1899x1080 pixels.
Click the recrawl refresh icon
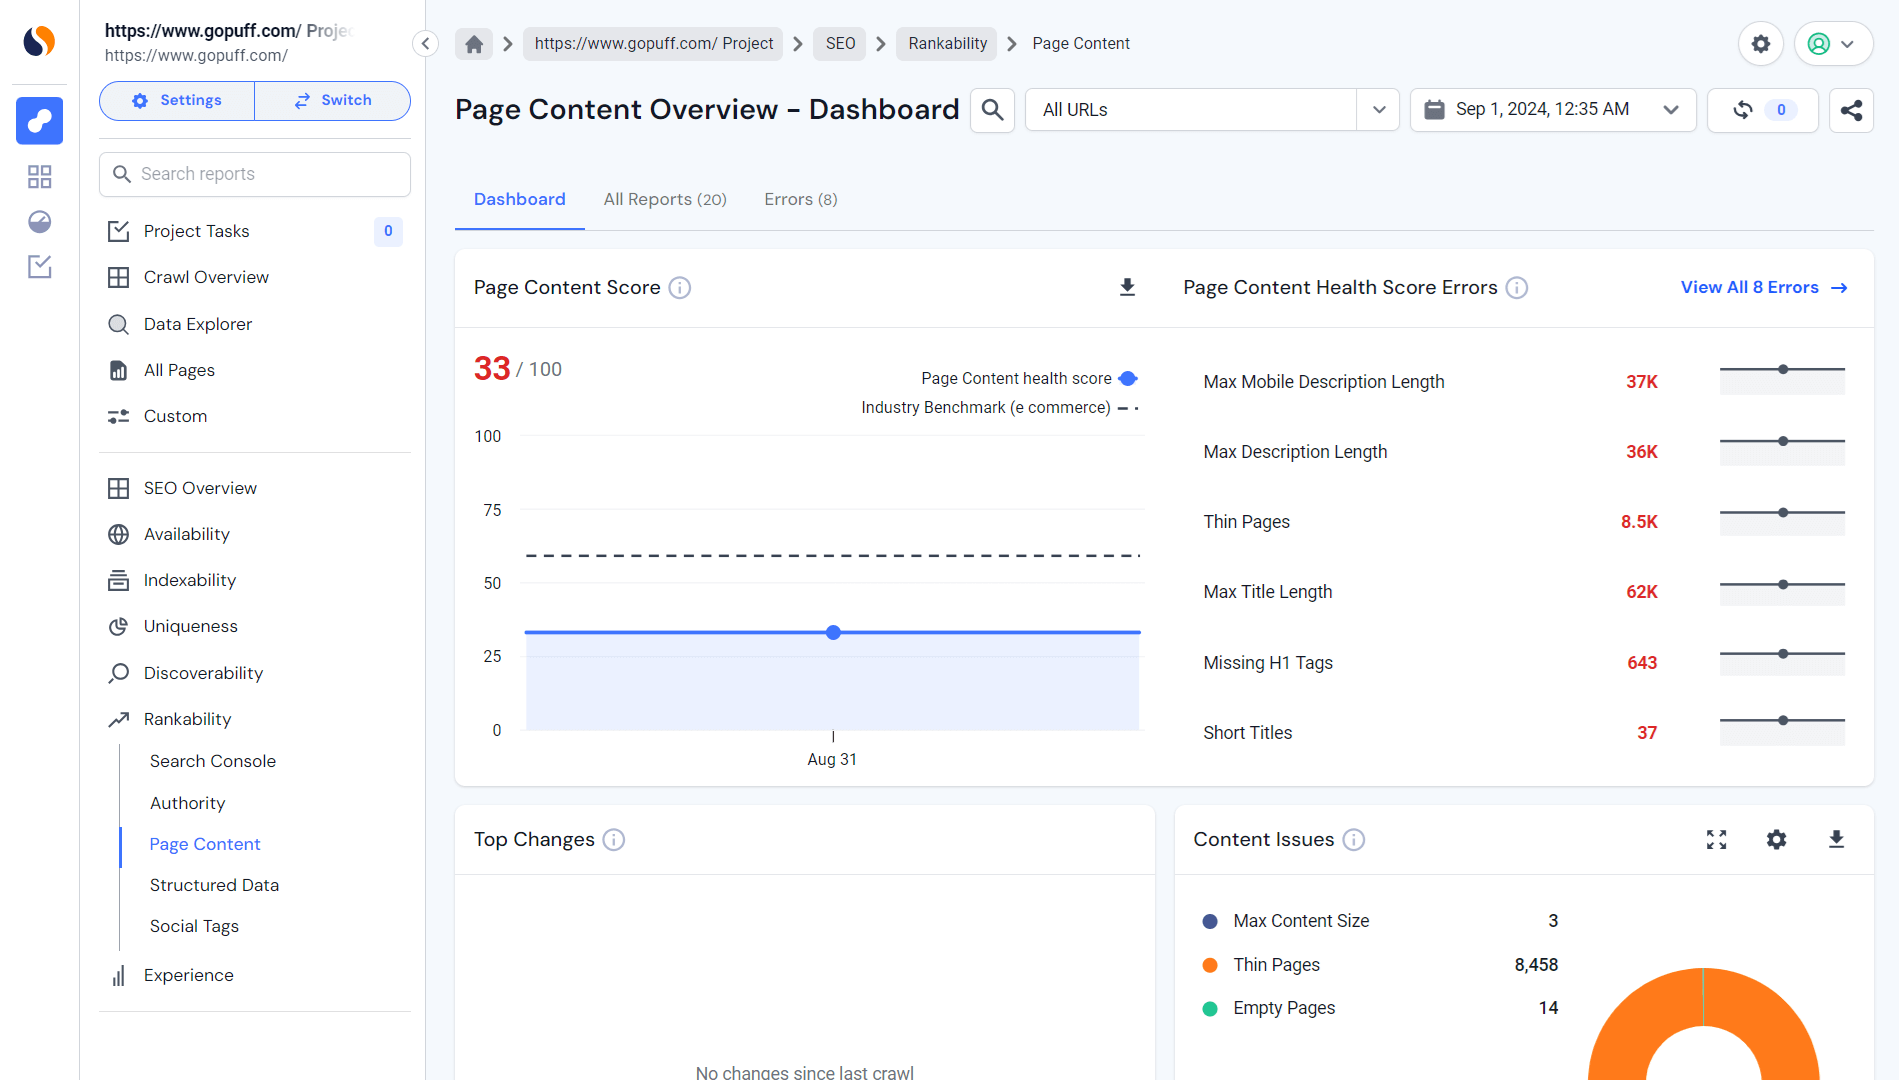click(x=1742, y=111)
